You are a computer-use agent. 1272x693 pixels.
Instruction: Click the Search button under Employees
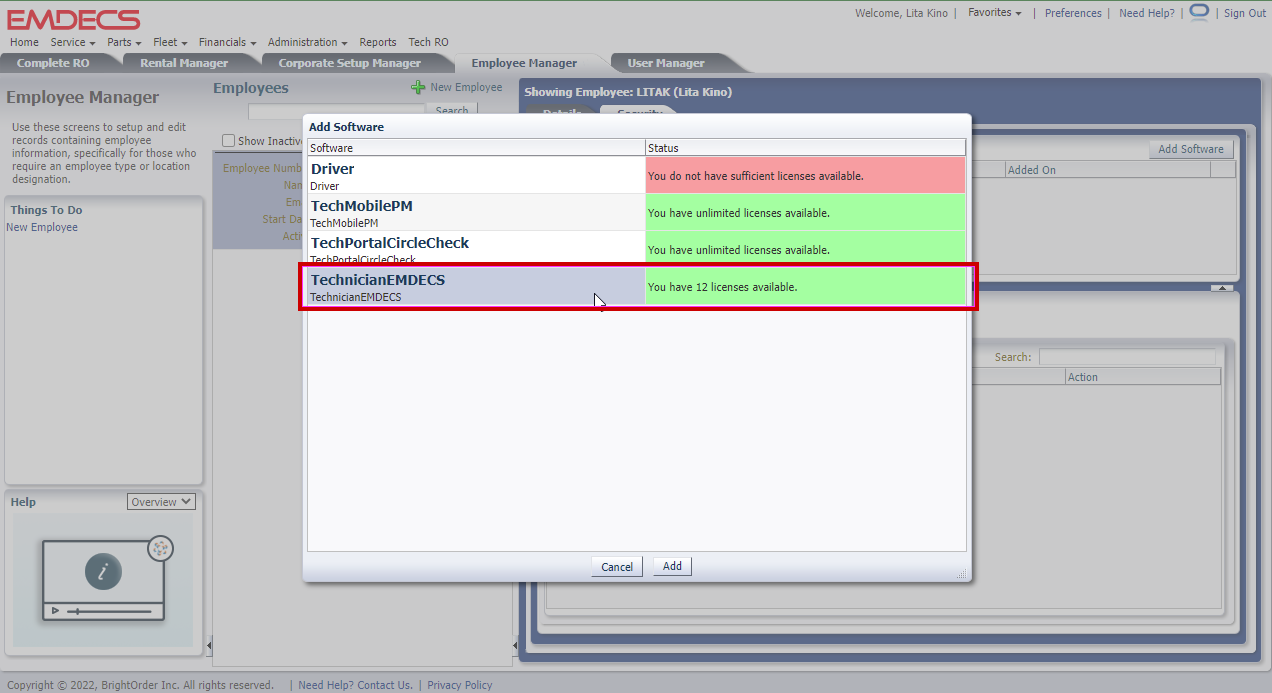click(452, 110)
